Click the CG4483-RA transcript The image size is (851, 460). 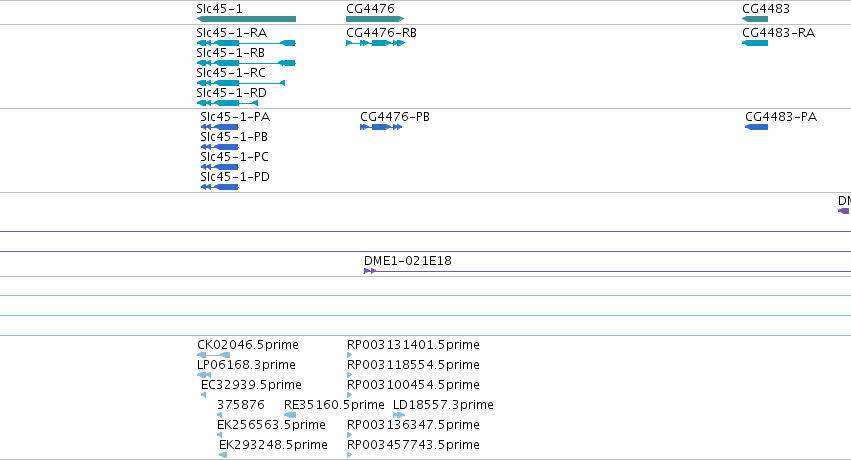pyautogui.click(x=755, y=43)
